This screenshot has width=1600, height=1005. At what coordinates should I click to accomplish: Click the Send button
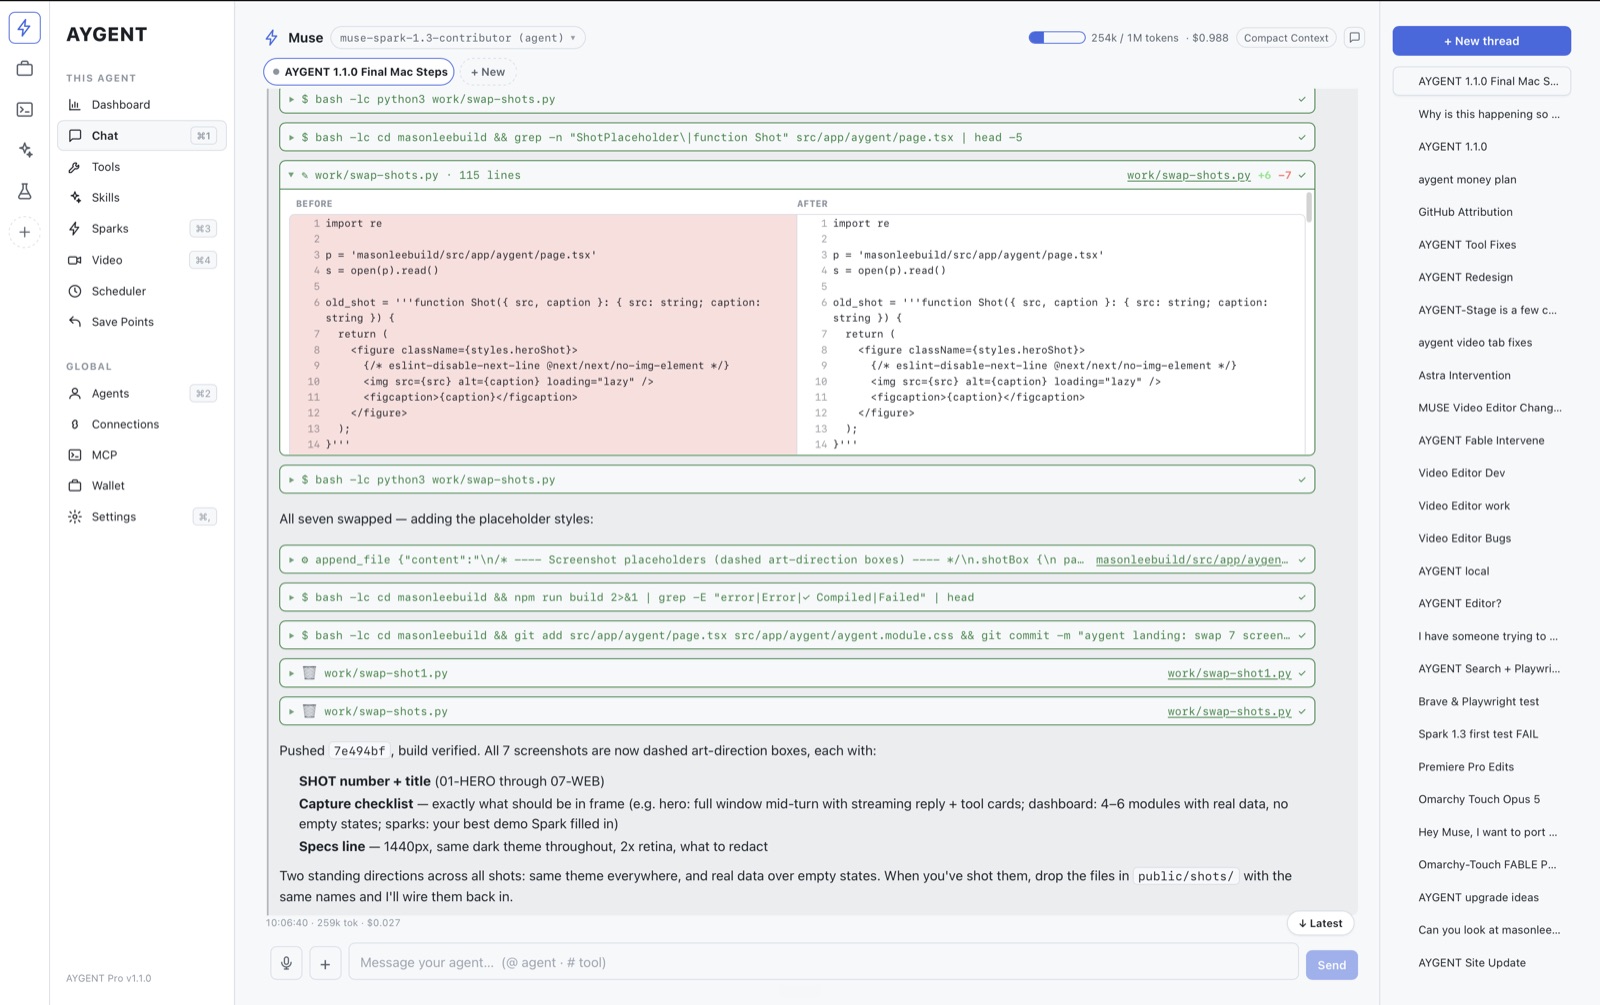click(1331, 965)
